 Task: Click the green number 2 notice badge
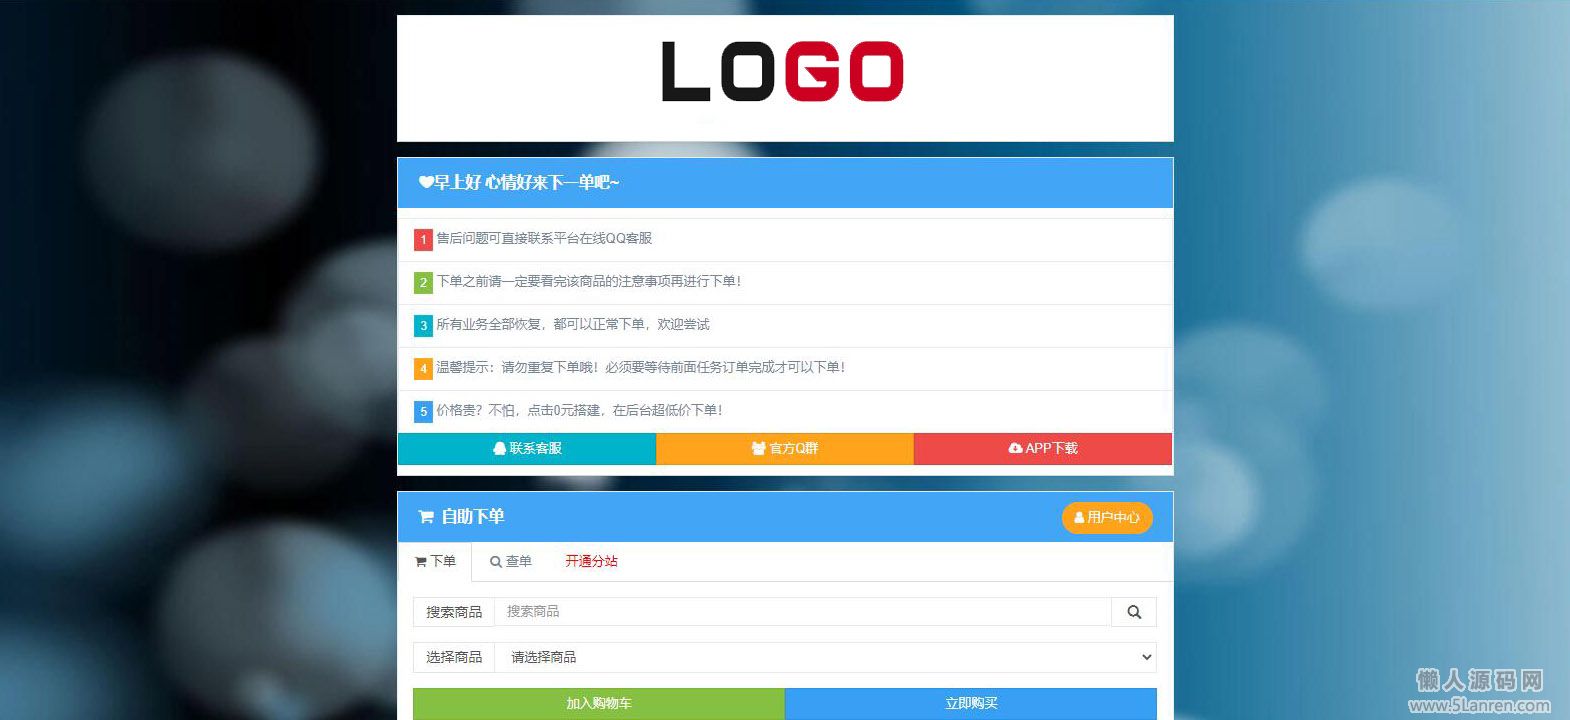tap(423, 283)
